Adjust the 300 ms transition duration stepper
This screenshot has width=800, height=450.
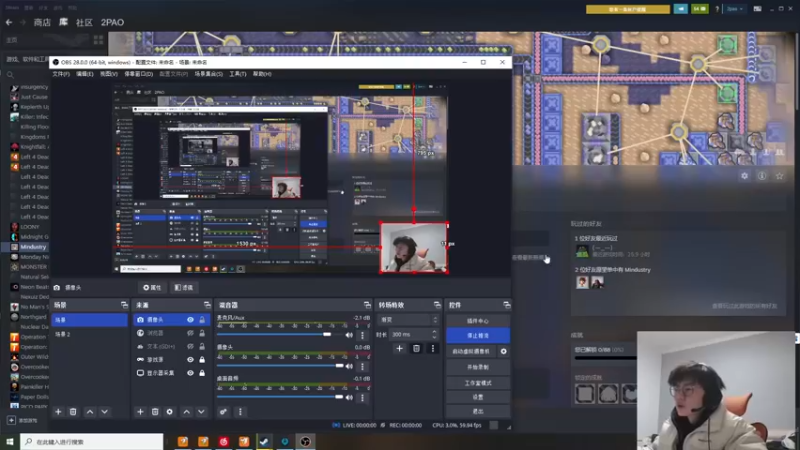click(434, 334)
